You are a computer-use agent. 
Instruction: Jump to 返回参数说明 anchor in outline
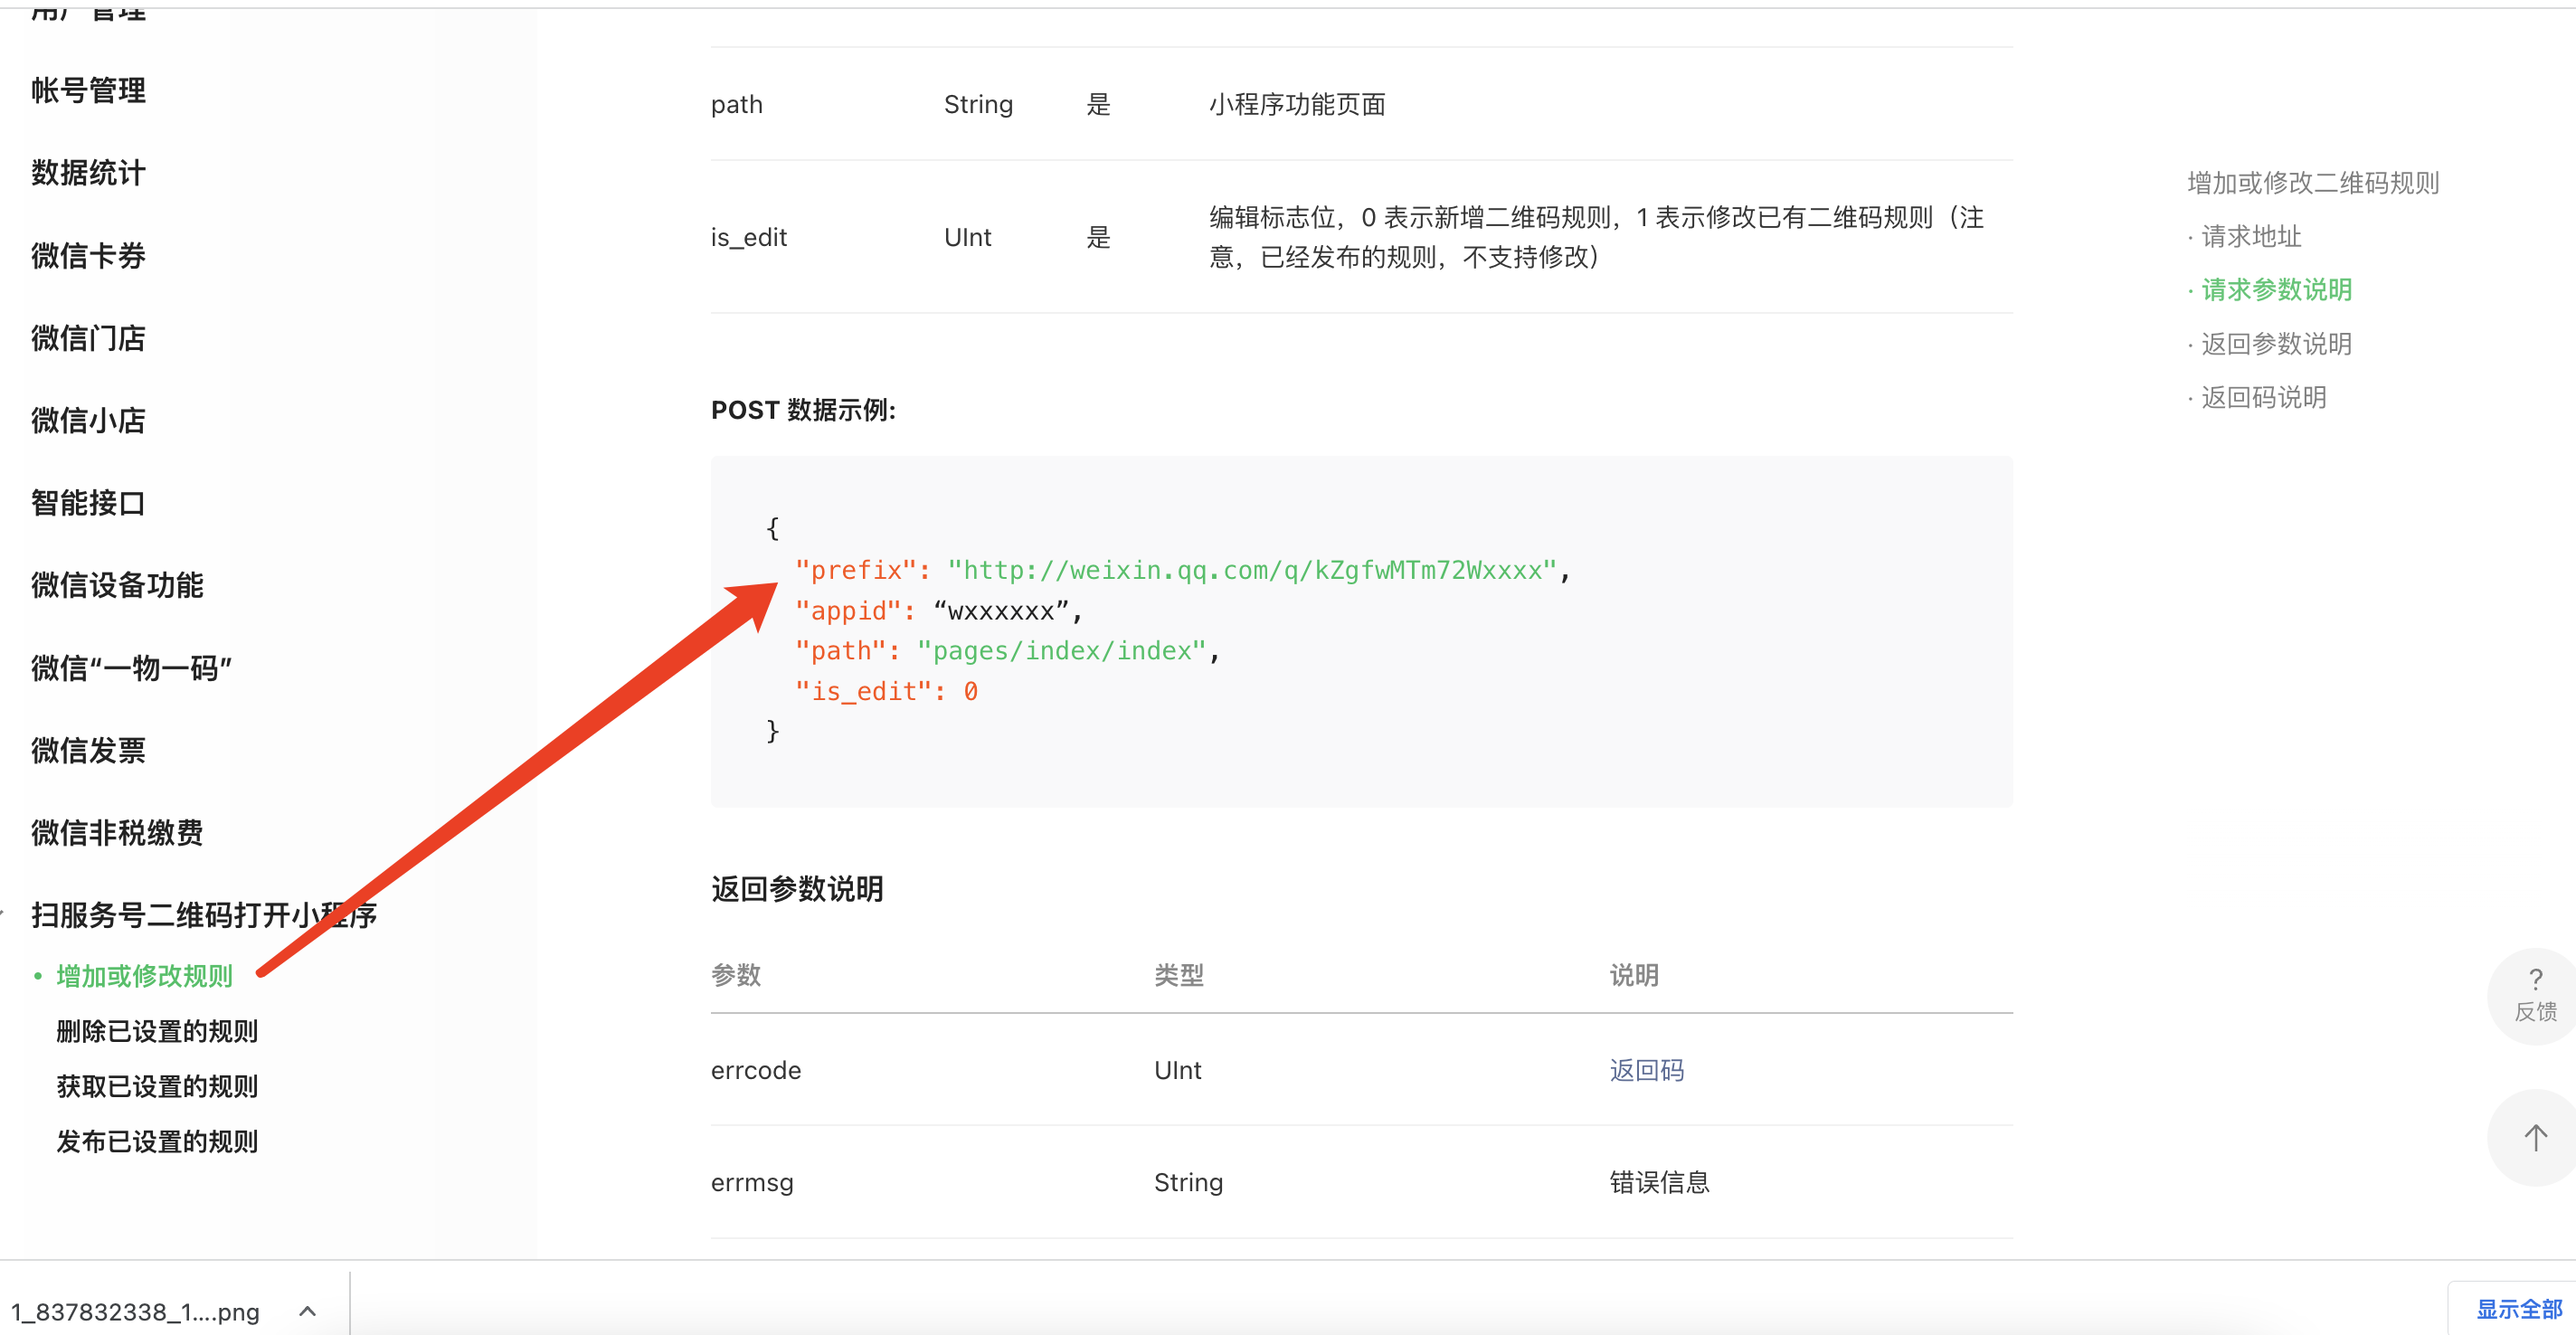(2275, 344)
